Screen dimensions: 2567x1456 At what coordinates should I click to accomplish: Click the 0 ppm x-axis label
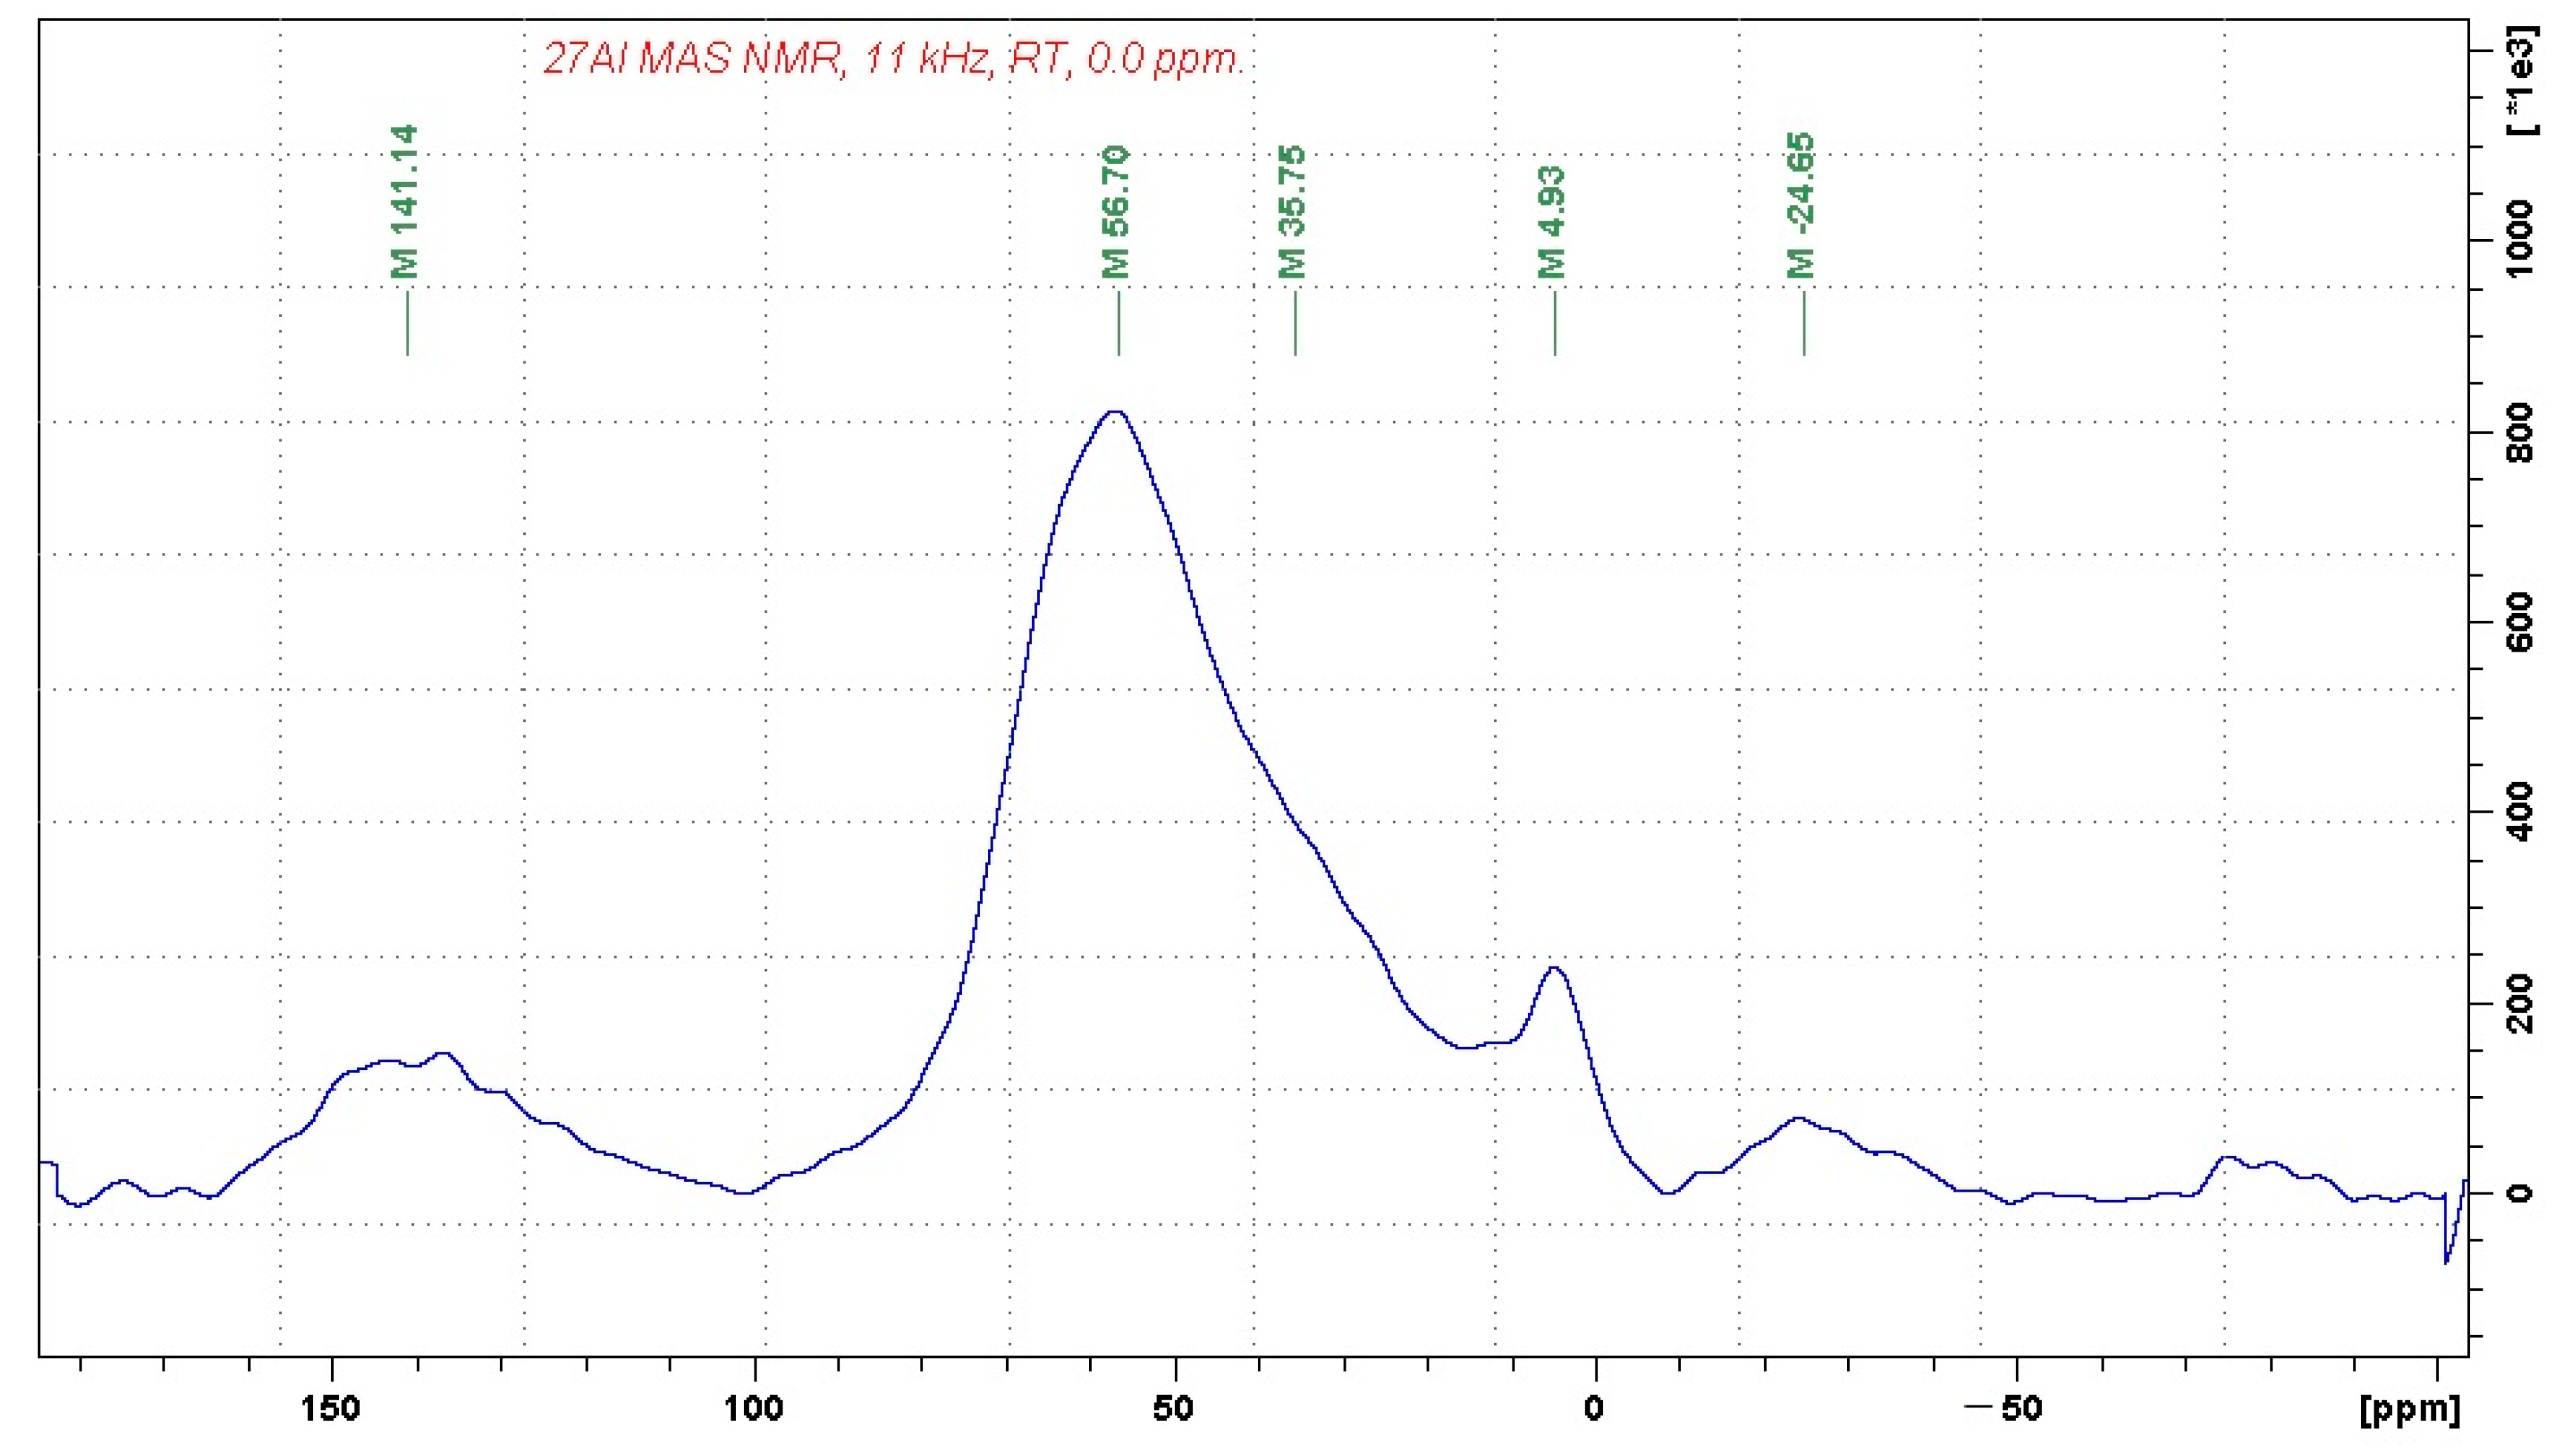pos(1594,1408)
